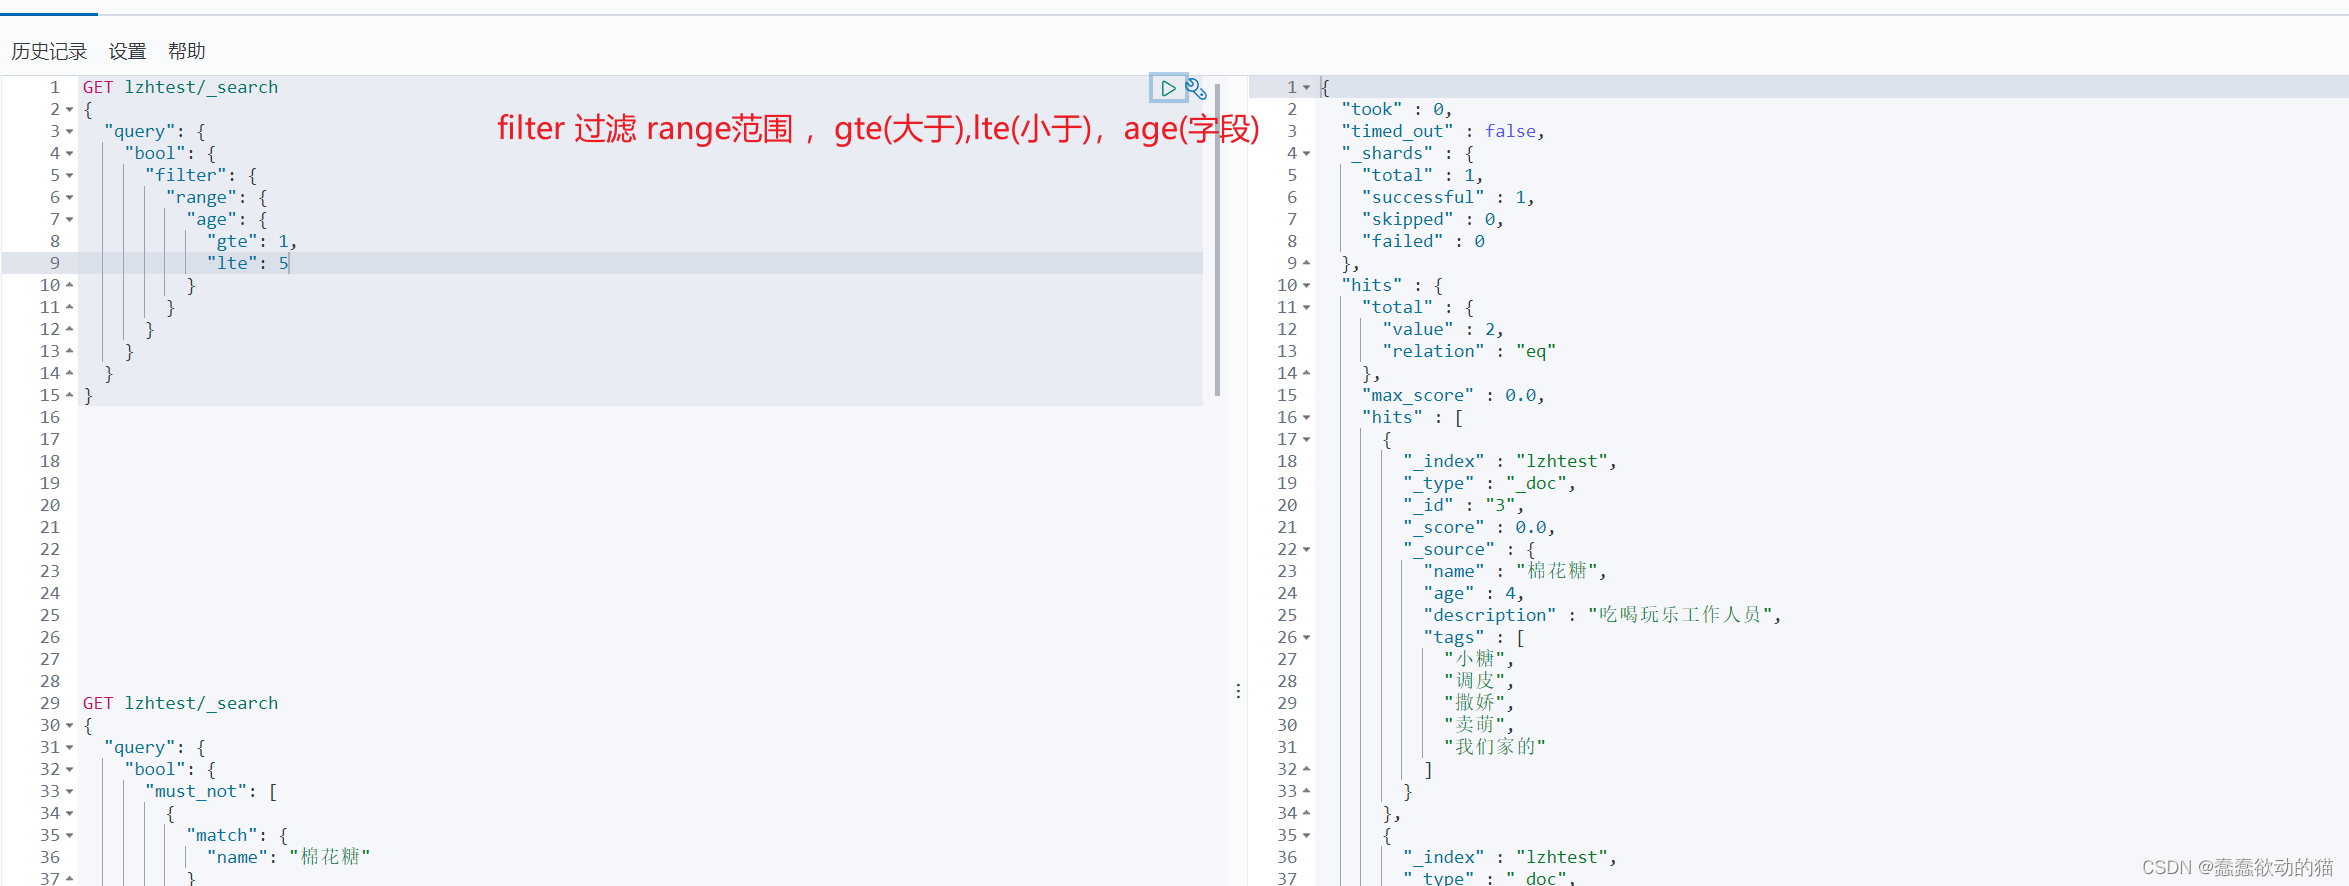The width and height of the screenshot is (2349, 886).
Task: Click the request editor vertical scrollbar
Action: click(x=1217, y=240)
